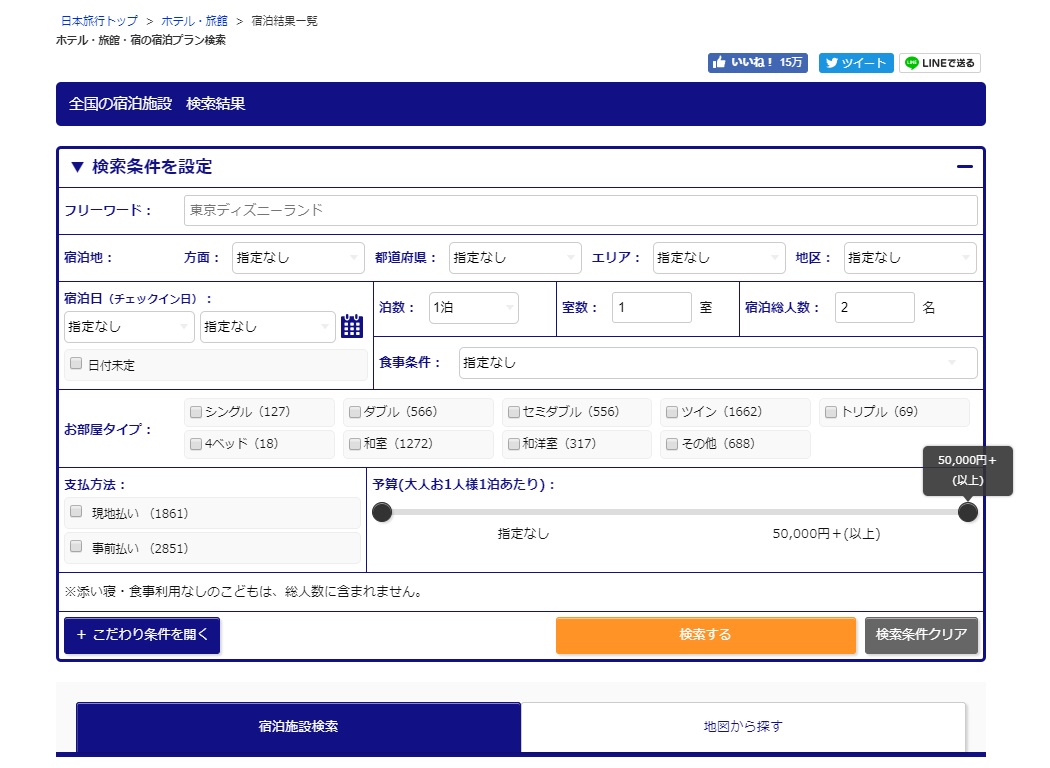Select the 宿泊施設検索 tab
This screenshot has height=768, width=1050.
(x=298, y=727)
